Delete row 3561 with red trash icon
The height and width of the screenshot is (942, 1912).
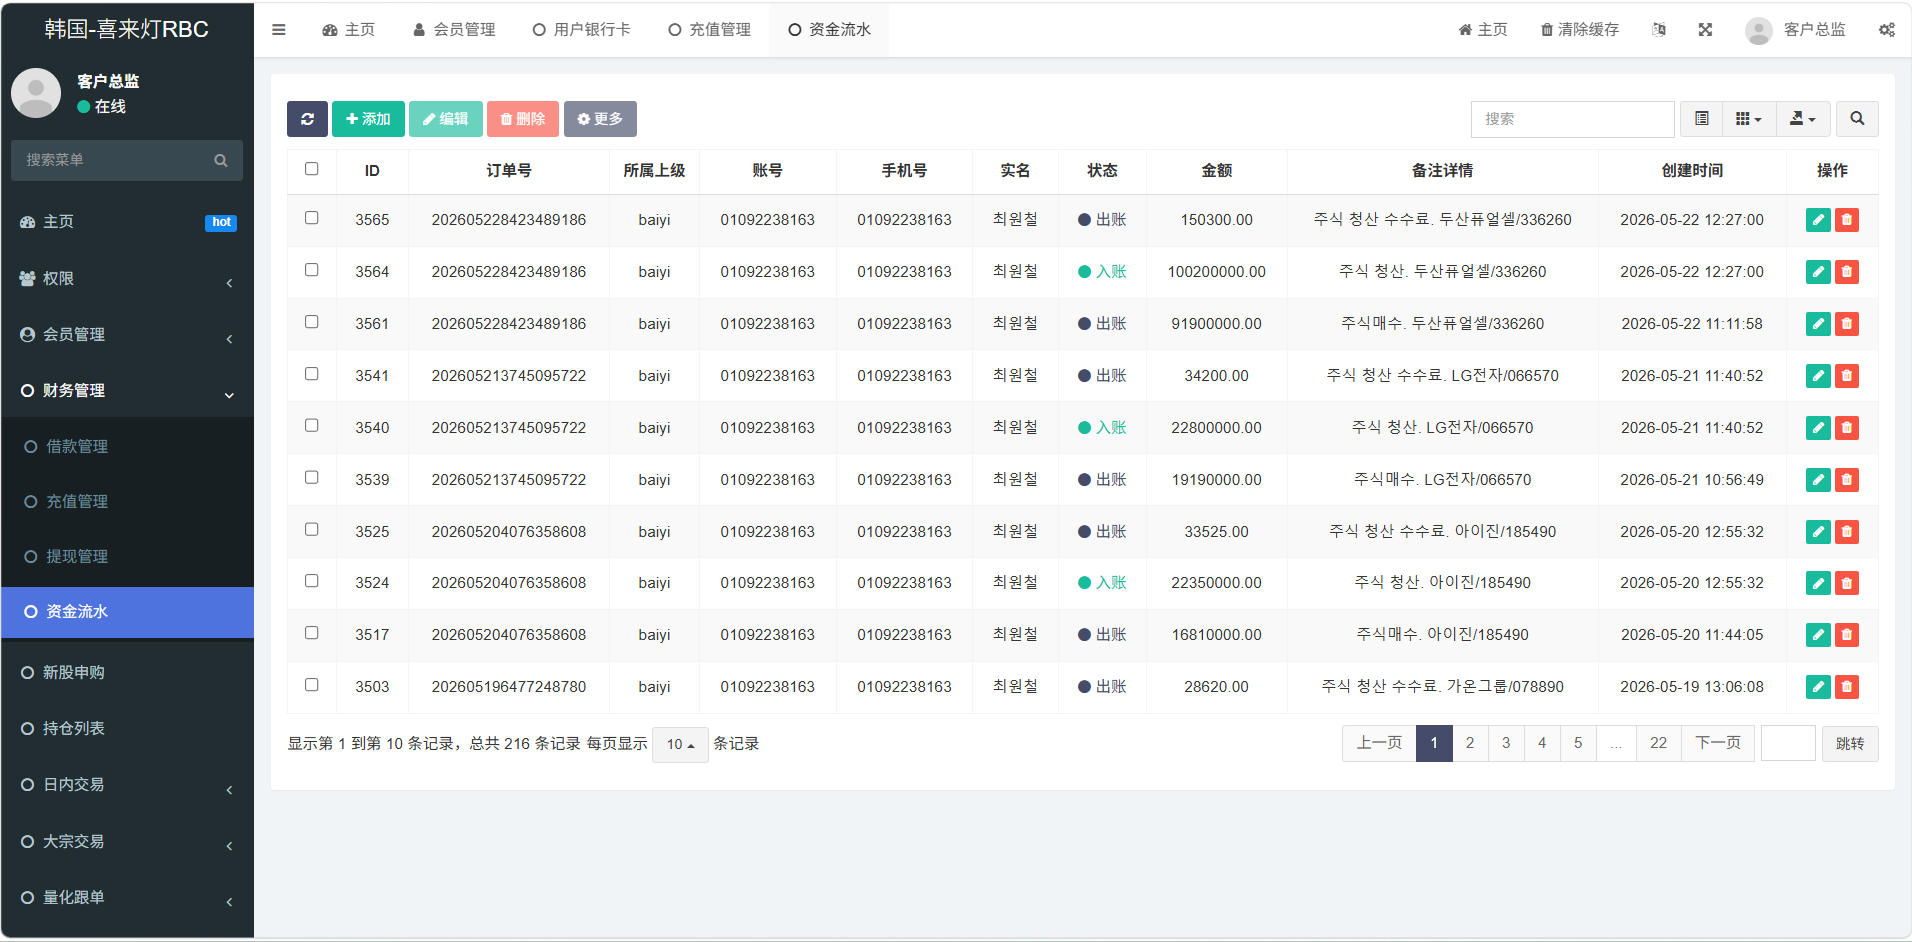[1847, 324]
